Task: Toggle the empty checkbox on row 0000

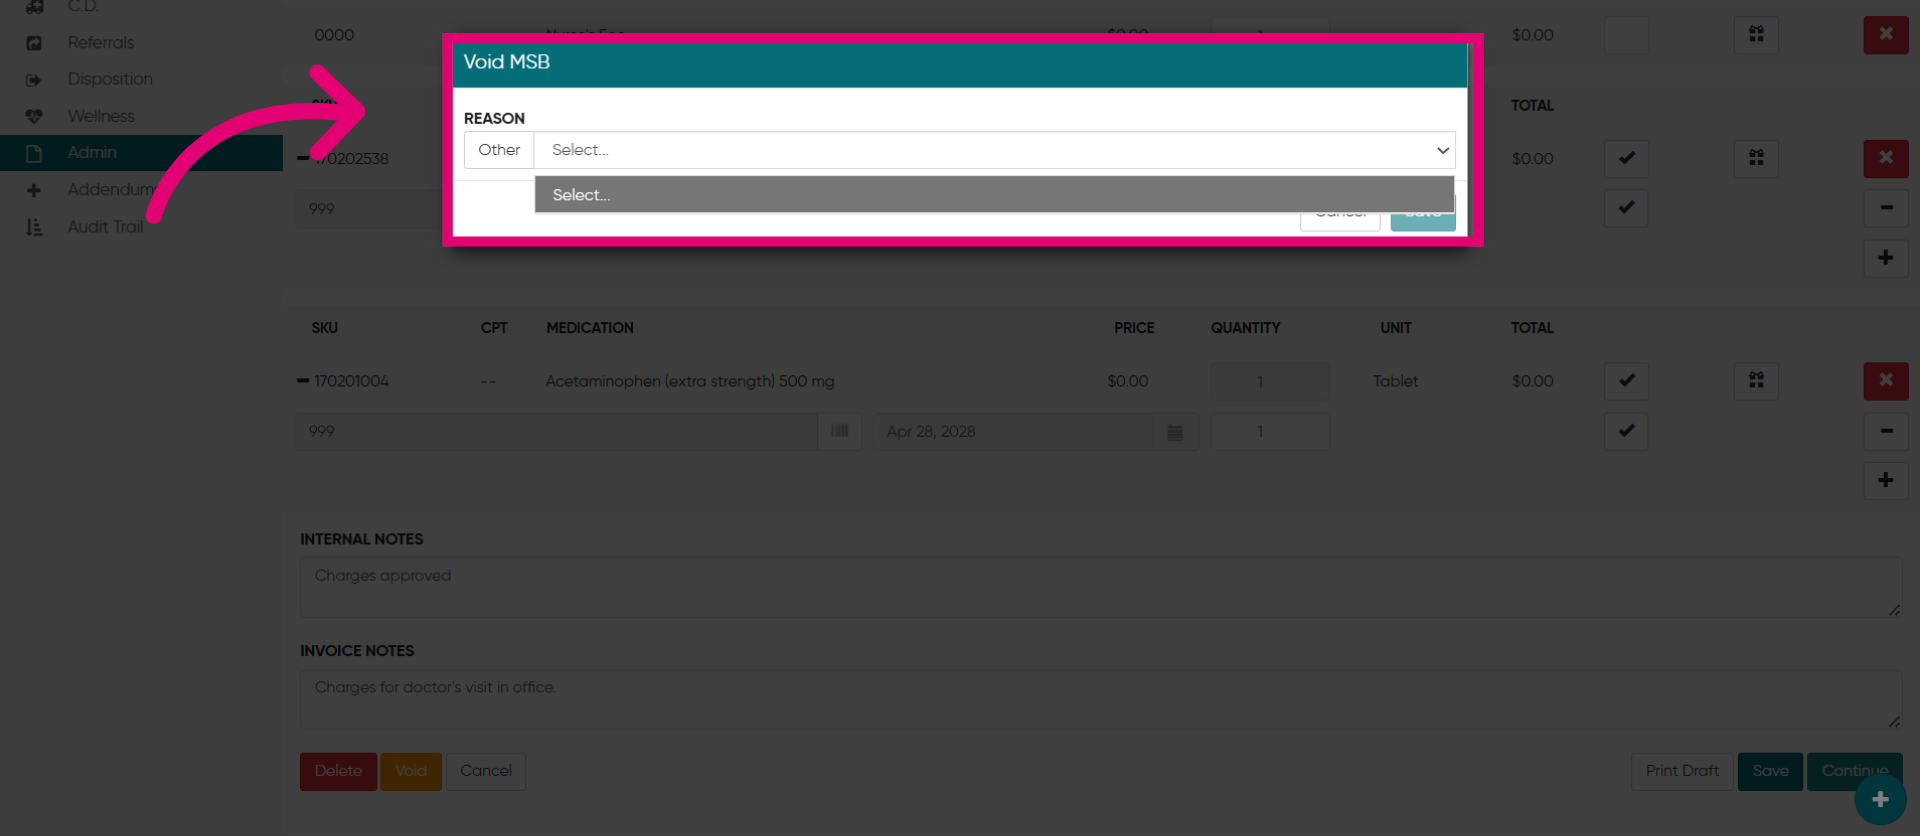Action: pyautogui.click(x=1626, y=35)
